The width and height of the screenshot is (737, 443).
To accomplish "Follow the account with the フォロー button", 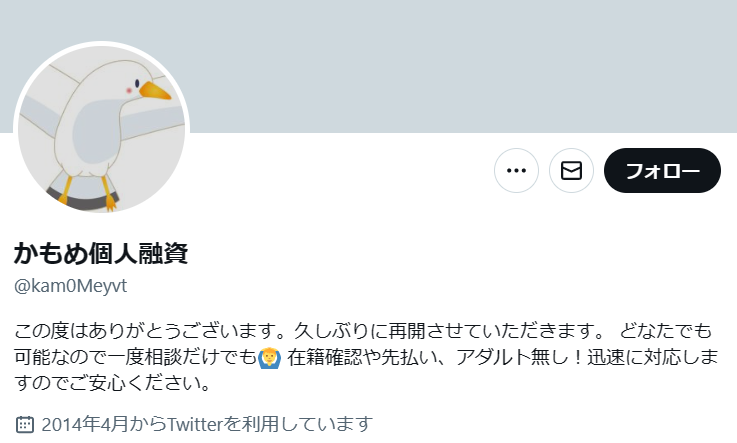I will 662,171.
